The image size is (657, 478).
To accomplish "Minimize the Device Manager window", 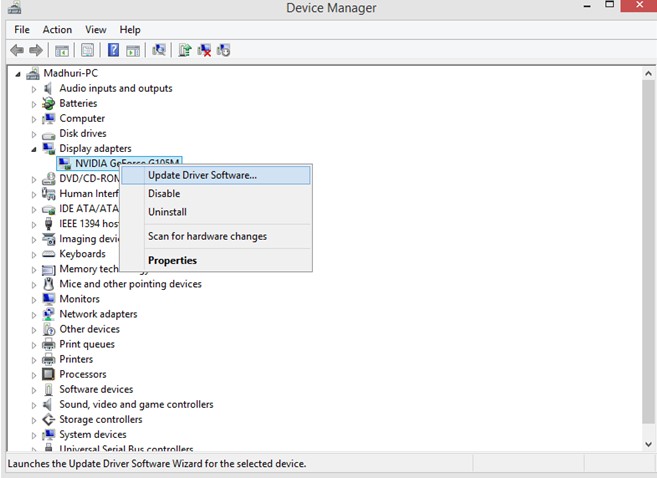I will [587, 6].
